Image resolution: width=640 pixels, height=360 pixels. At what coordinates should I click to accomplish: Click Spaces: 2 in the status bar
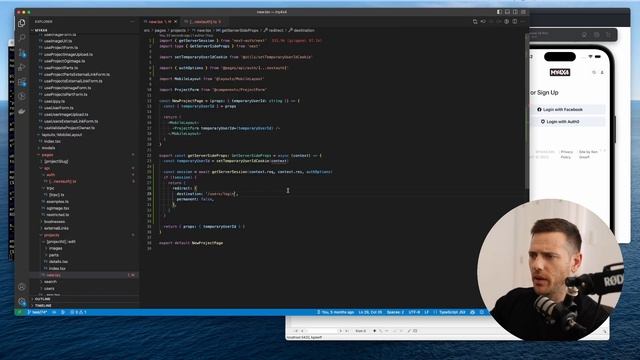click(395, 312)
